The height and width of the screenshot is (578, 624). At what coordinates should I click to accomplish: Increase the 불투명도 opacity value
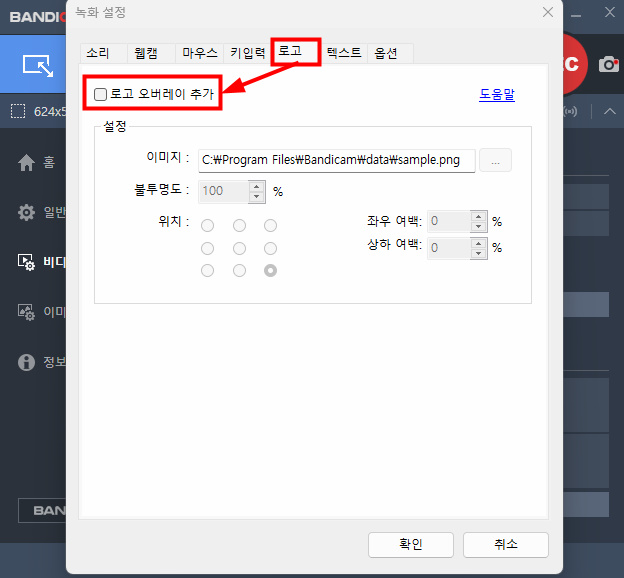(257, 186)
